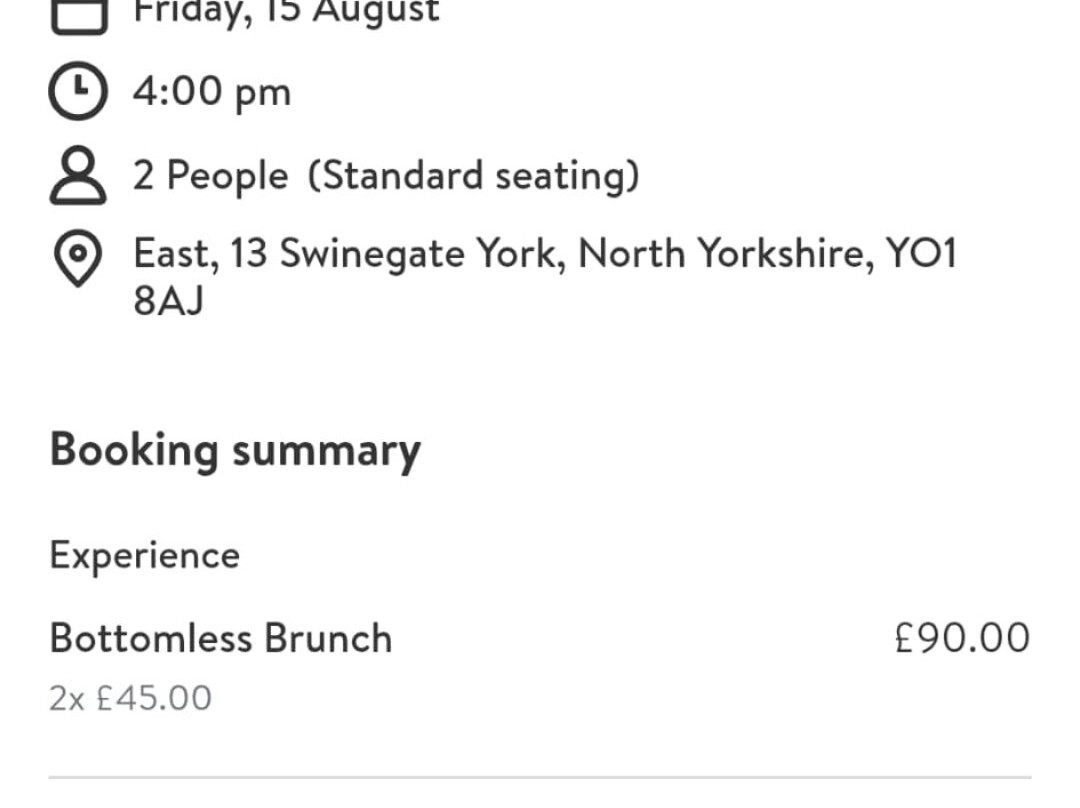Image resolution: width=1080 pixels, height=808 pixels.
Task: Select the Bottomless Brunch item
Action: tap(221, 638)
